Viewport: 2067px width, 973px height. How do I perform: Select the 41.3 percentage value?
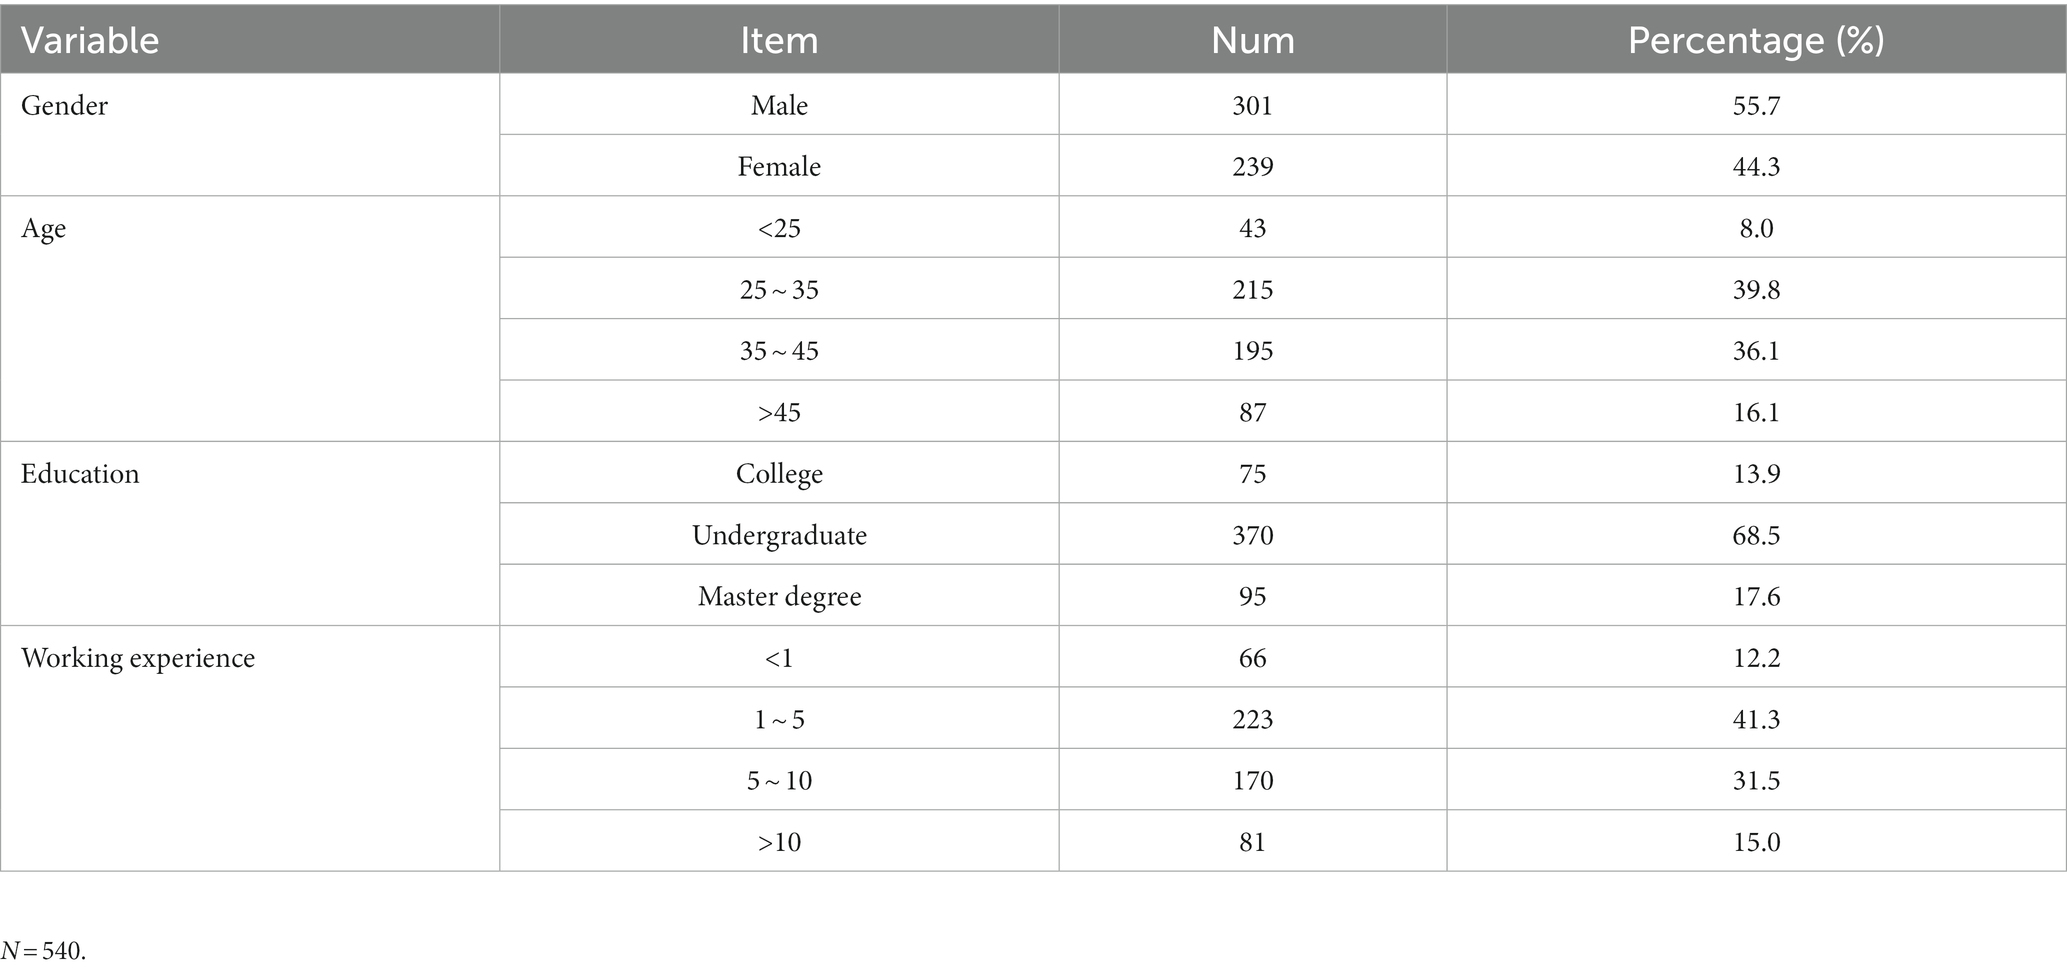1756,719
